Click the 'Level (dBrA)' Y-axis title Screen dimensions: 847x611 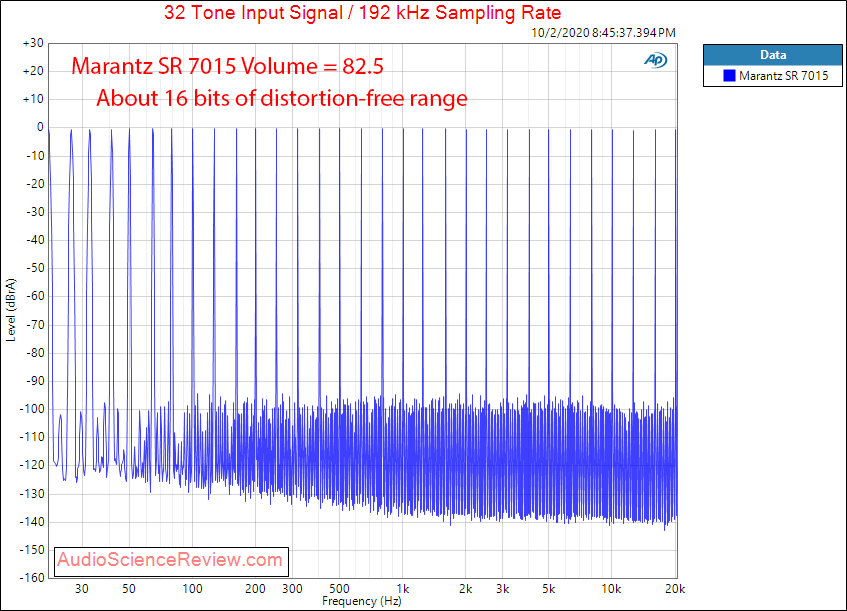point(11,310)
